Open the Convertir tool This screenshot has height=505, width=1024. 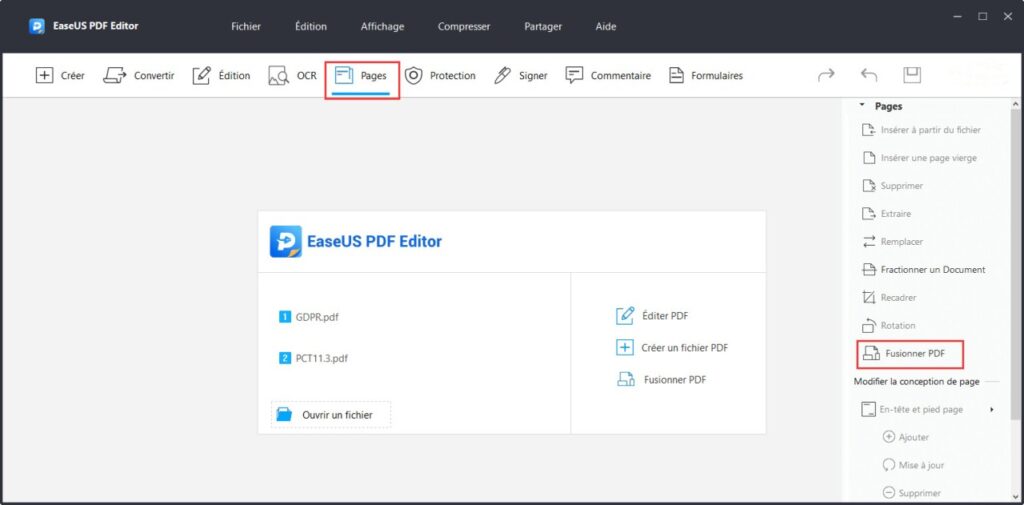pyautogui.click(x=138, y=75)
